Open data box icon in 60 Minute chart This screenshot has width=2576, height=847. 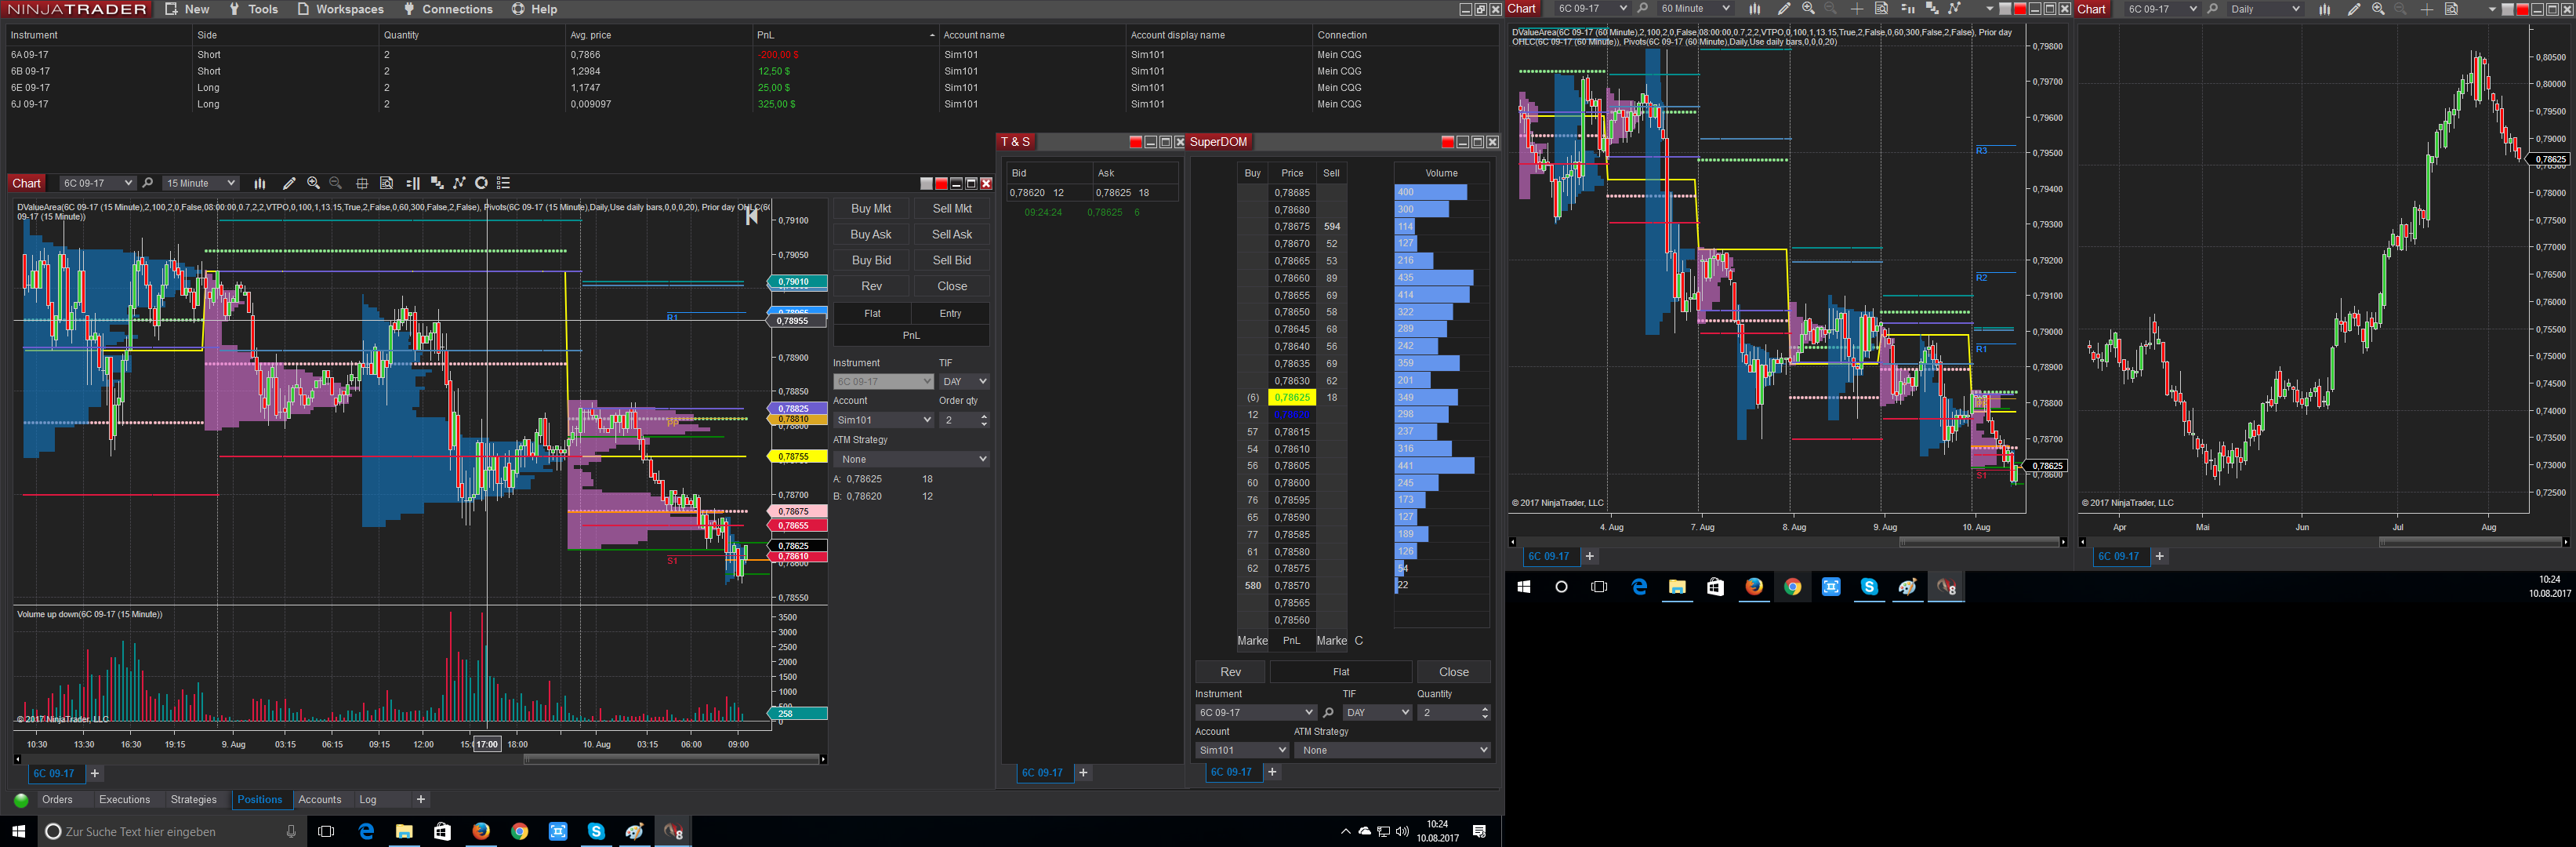(x=1881, y=9)
